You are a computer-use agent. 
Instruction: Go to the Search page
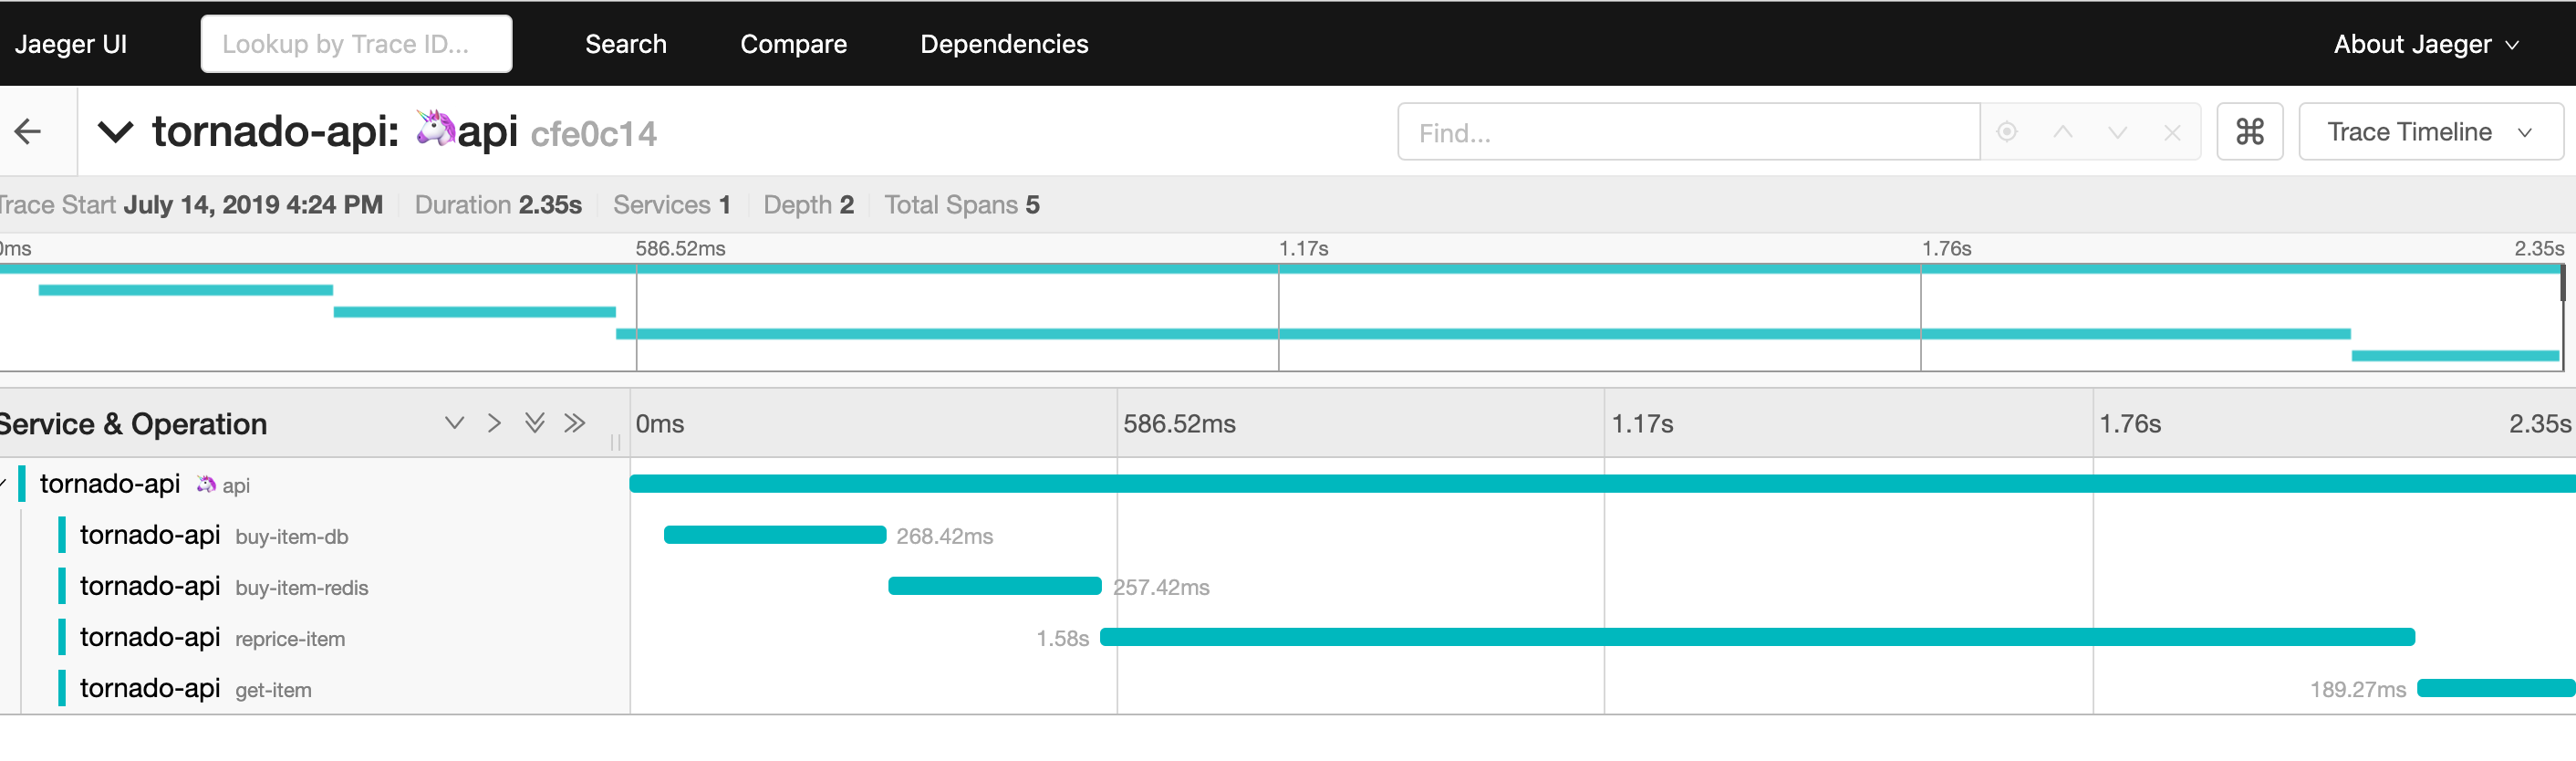[625, 44]
